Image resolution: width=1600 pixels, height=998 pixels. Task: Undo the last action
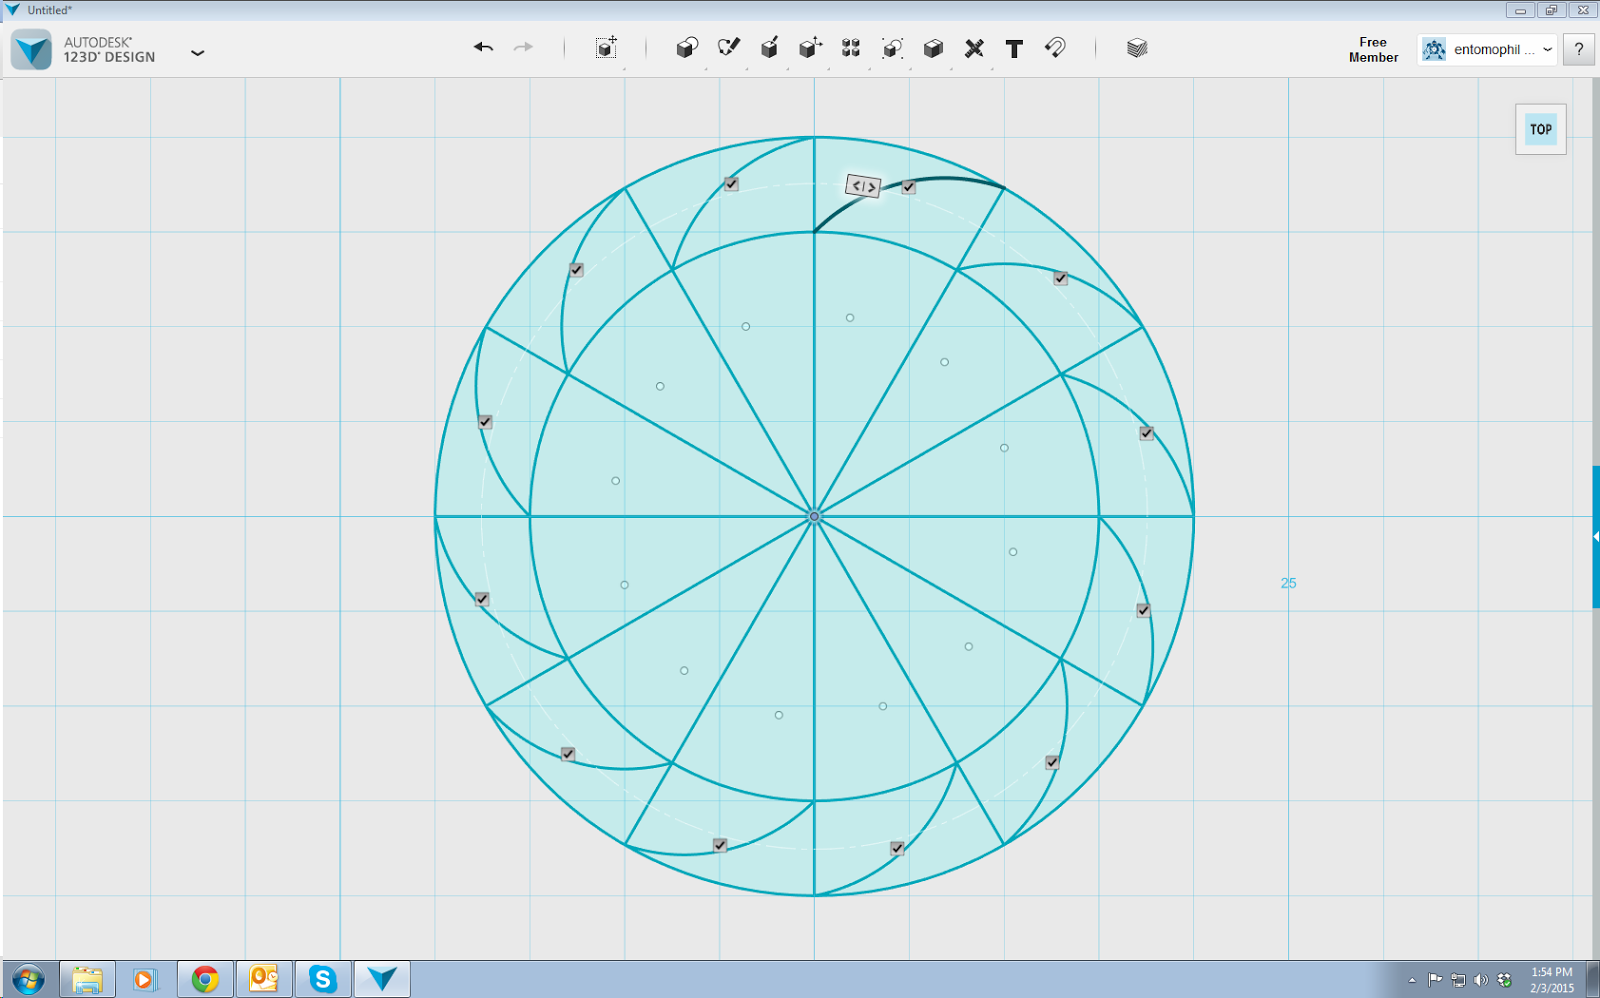click(483, 47)
